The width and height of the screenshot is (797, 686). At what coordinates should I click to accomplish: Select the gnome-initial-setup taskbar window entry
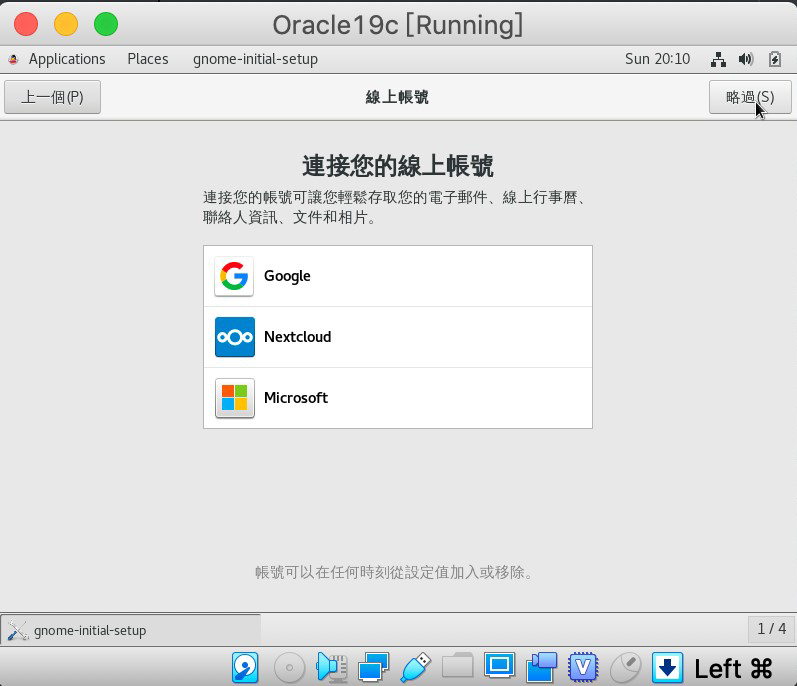(x=131, y=630)
